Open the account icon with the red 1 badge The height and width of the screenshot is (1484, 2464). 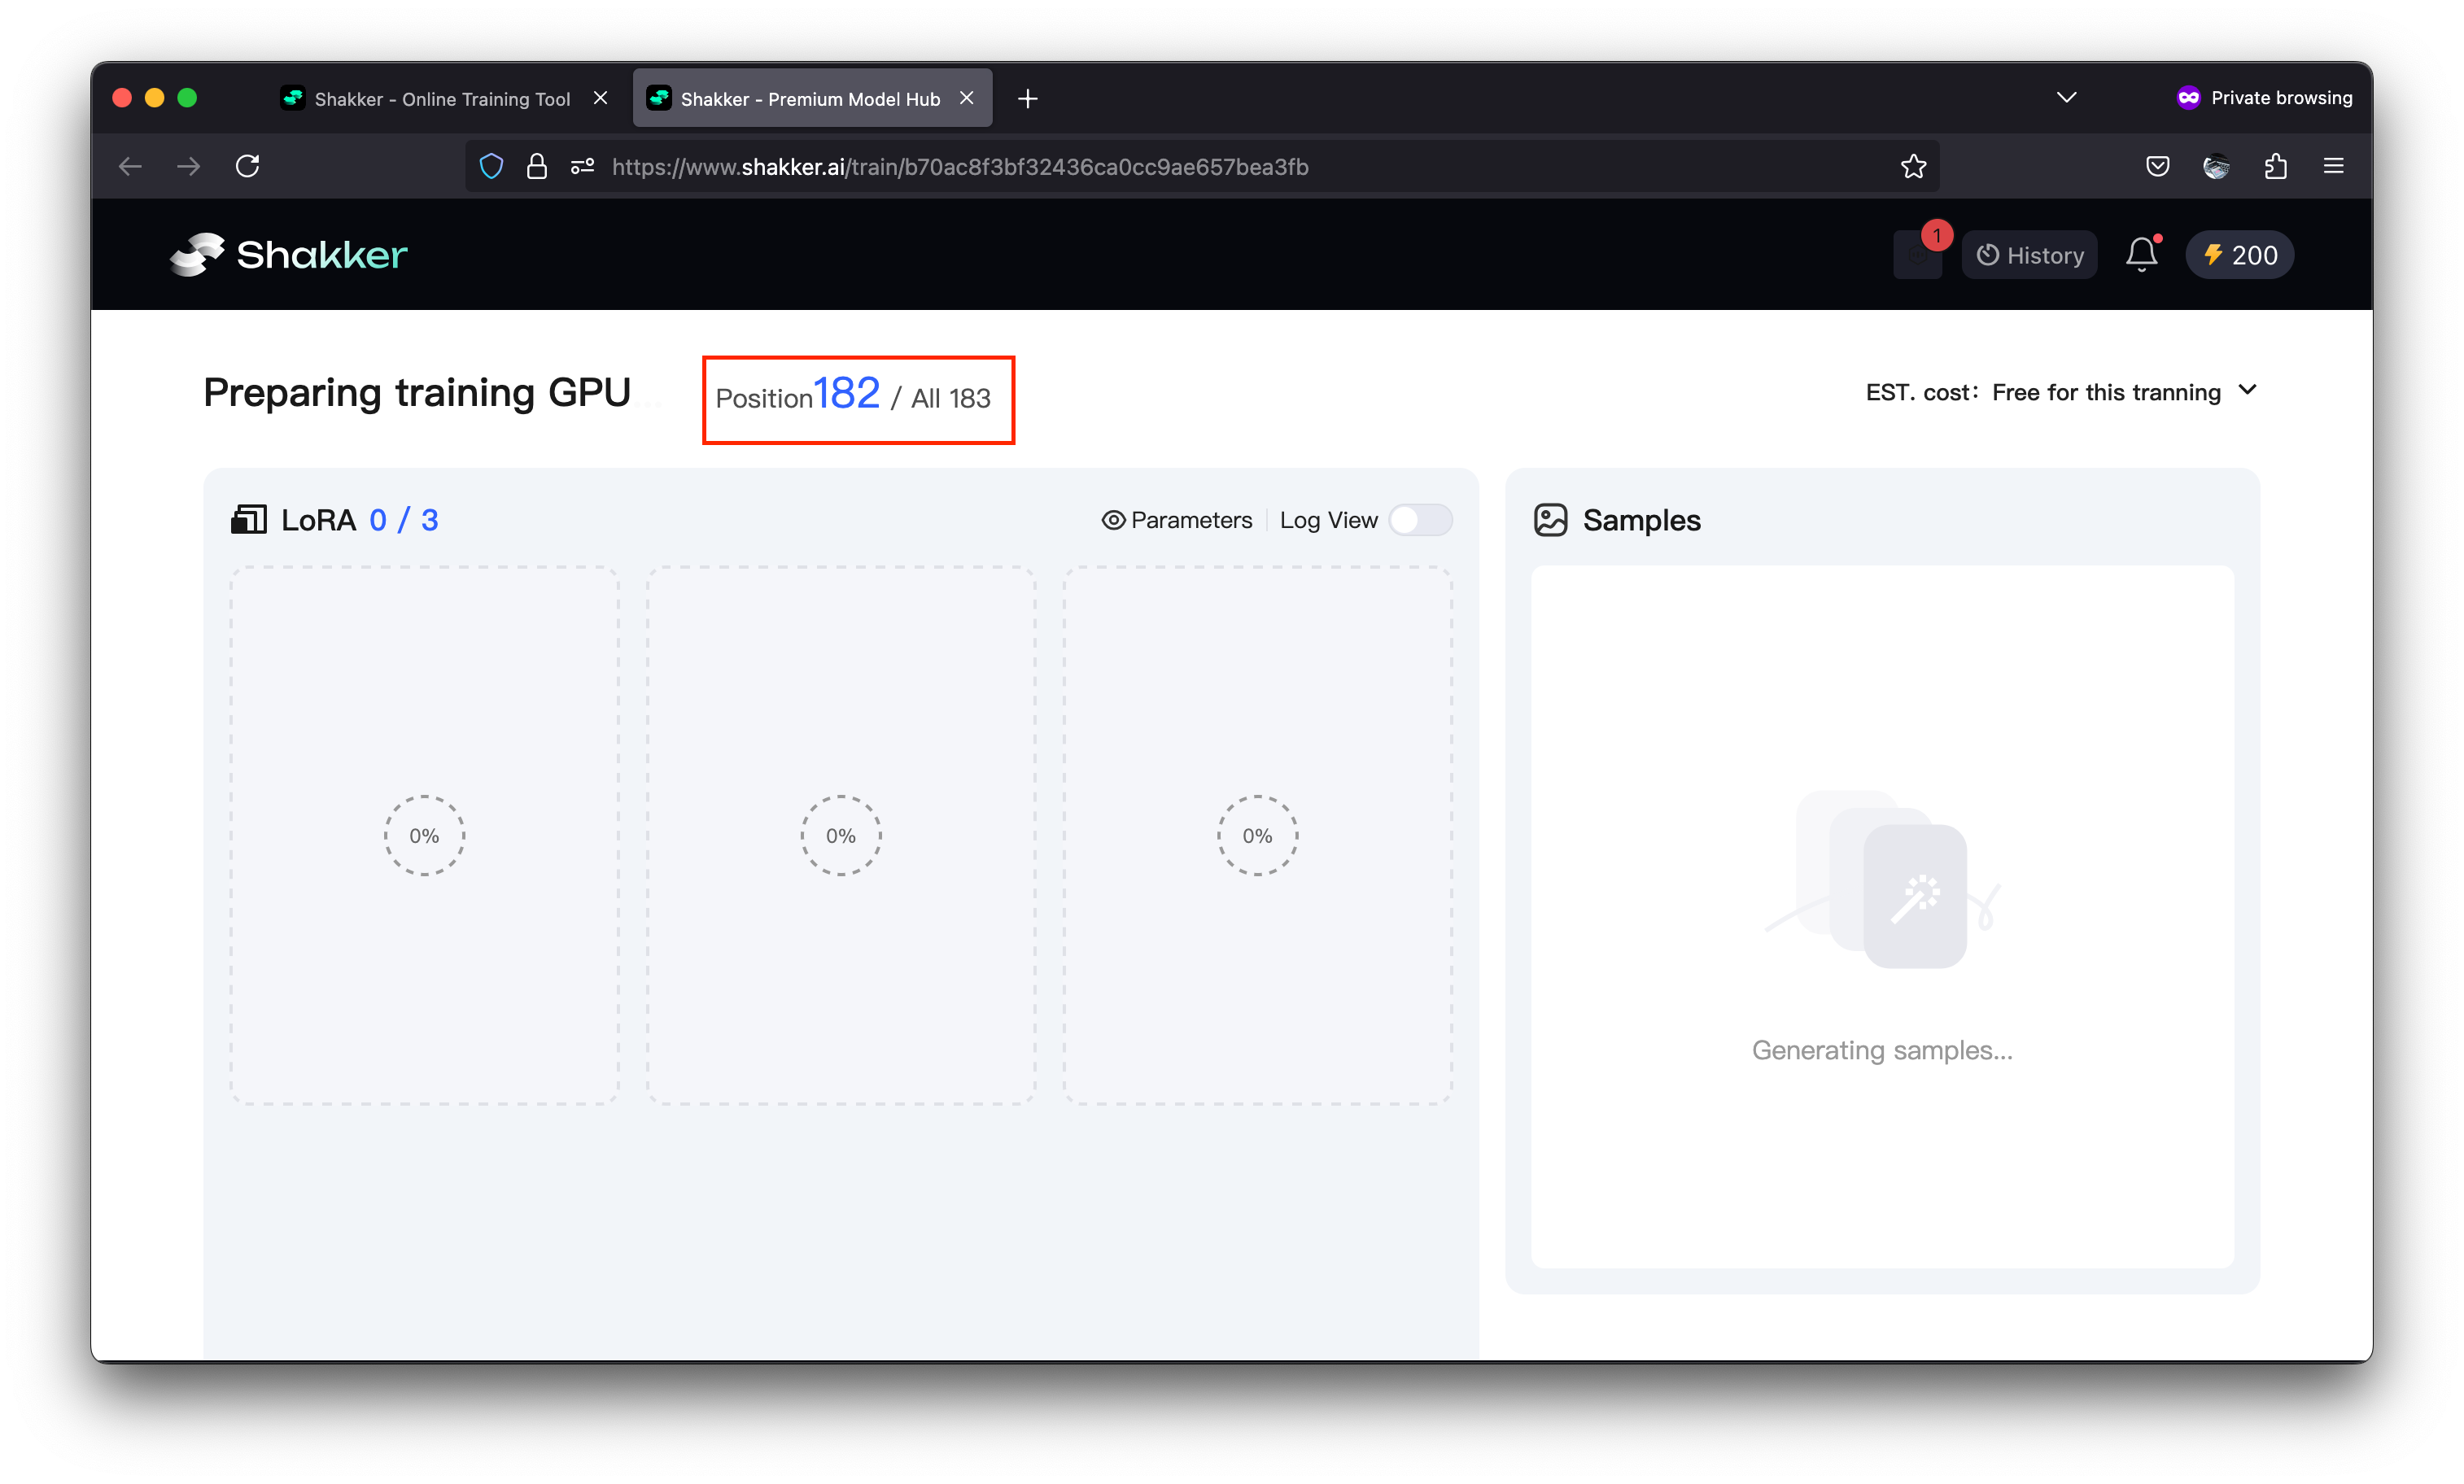pos(1918,256)
